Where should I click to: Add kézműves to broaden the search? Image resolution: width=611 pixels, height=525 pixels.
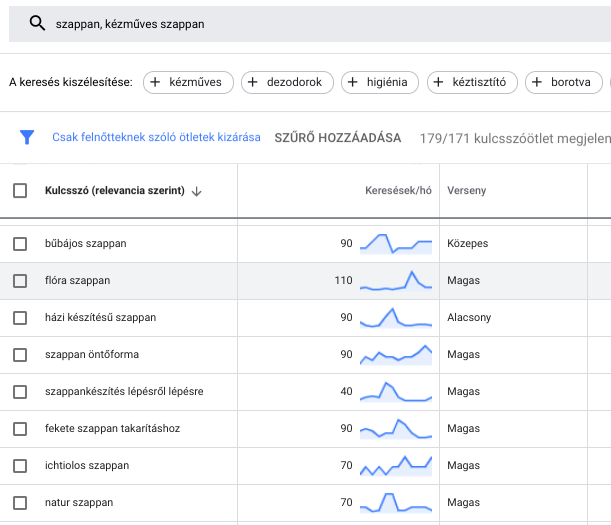click(x=188, y=82)
